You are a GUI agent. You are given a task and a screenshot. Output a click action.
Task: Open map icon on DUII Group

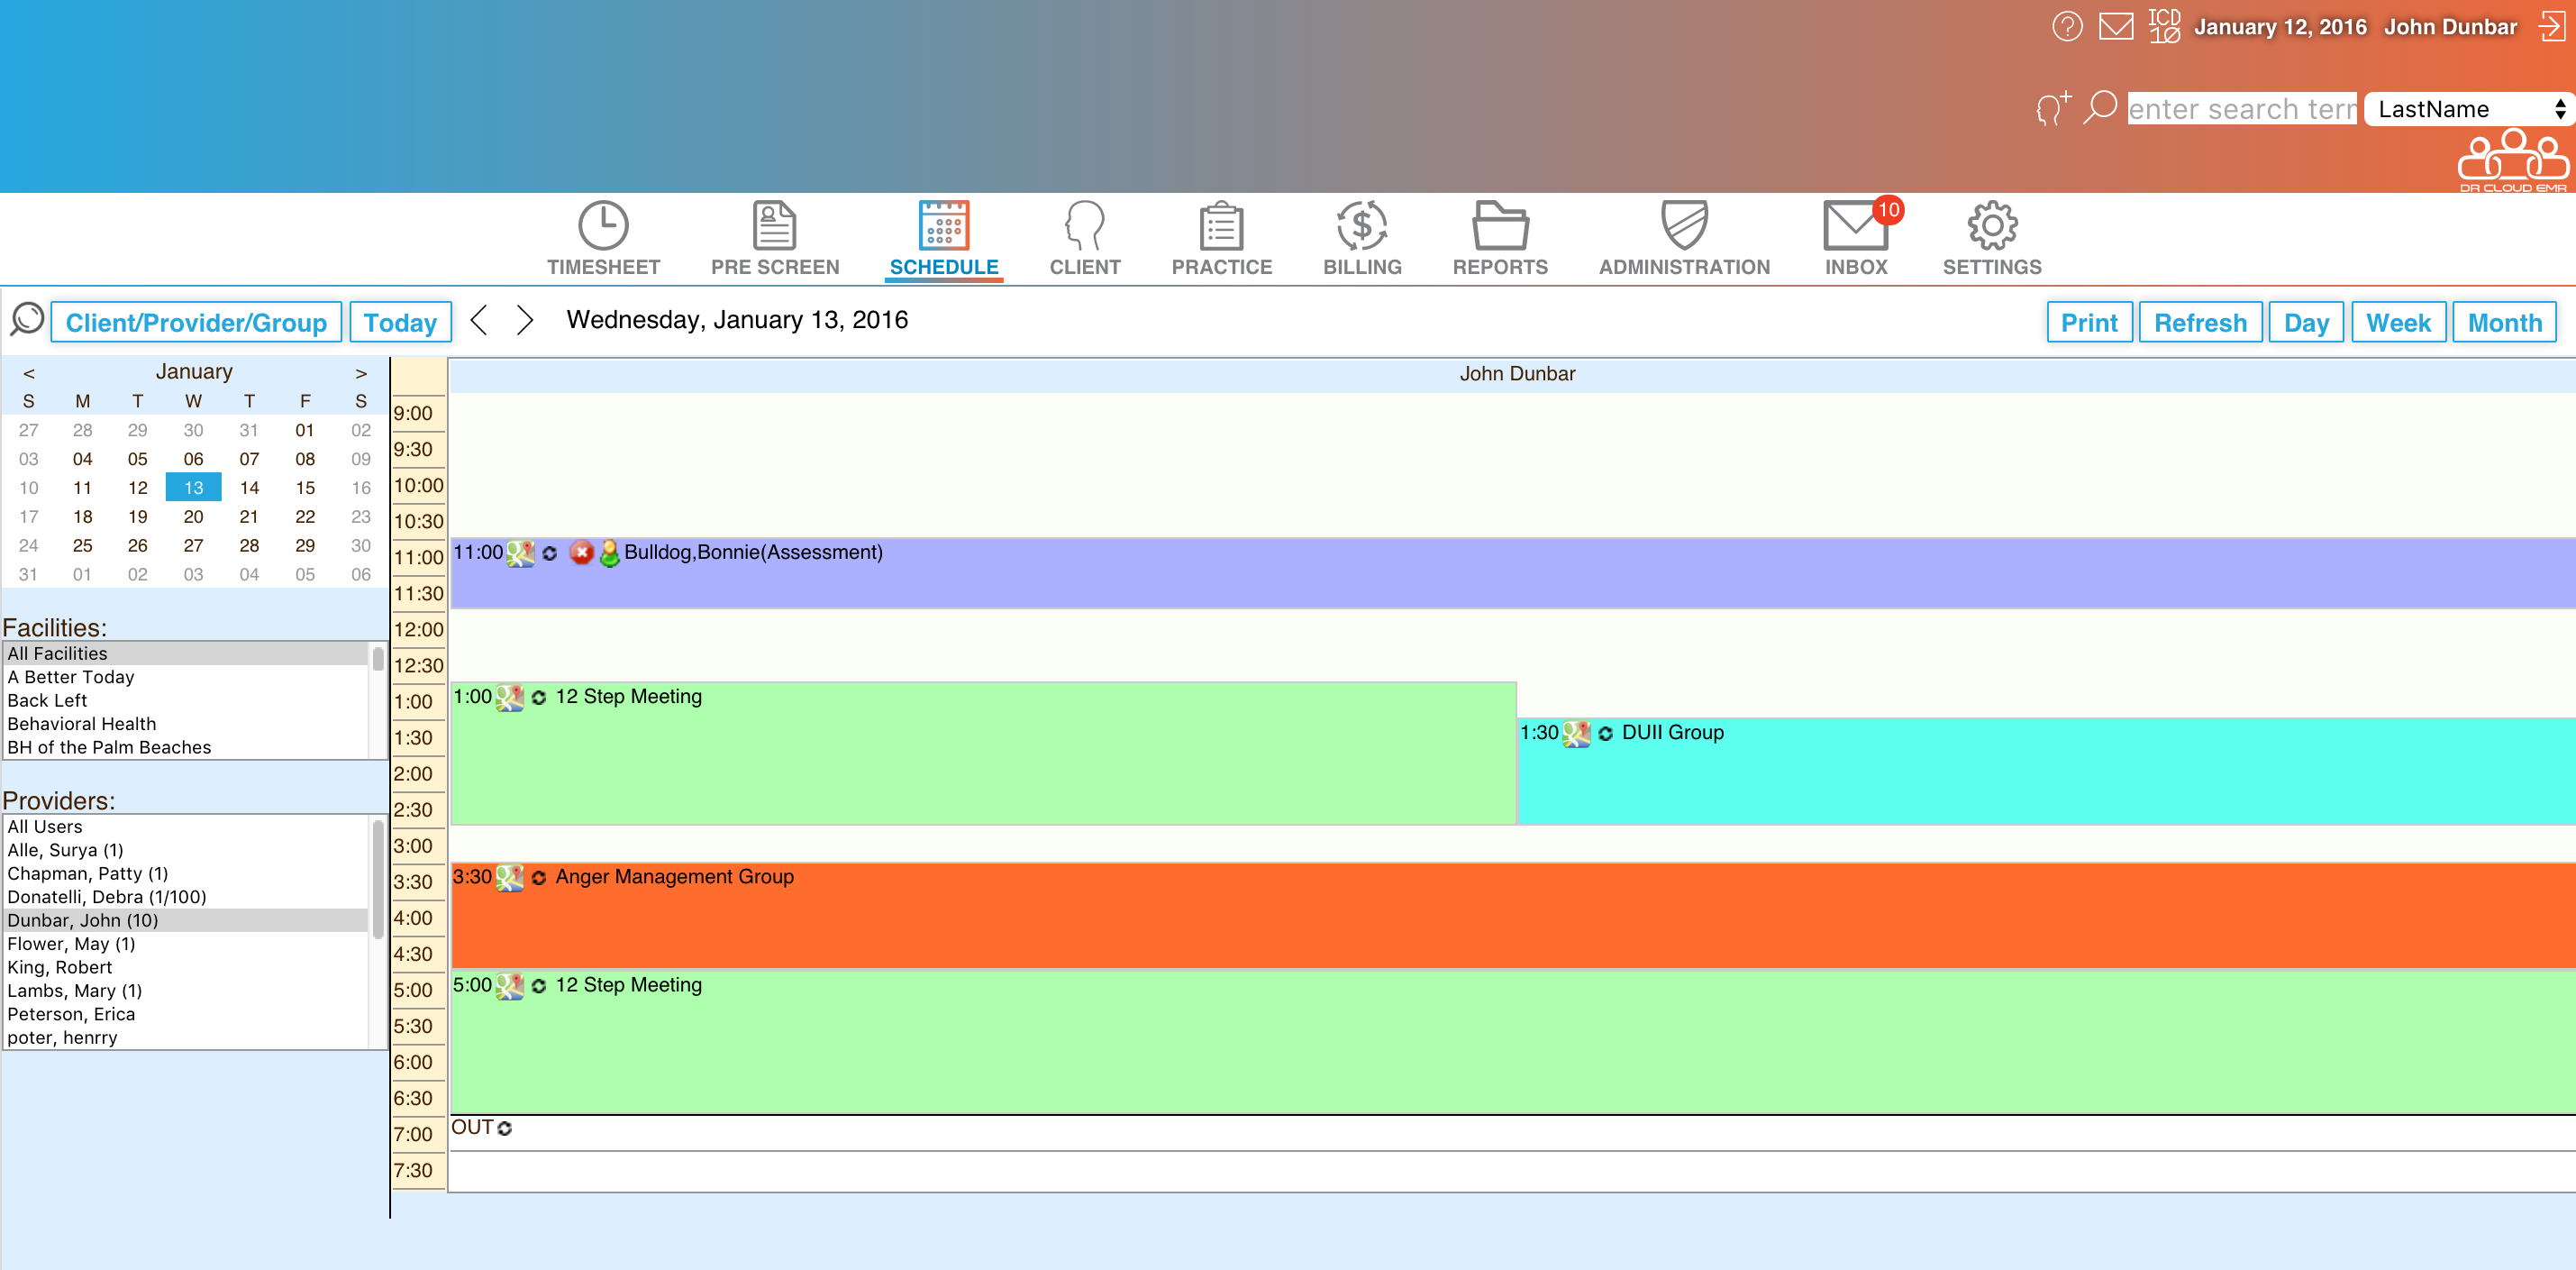click(1576, 733)
